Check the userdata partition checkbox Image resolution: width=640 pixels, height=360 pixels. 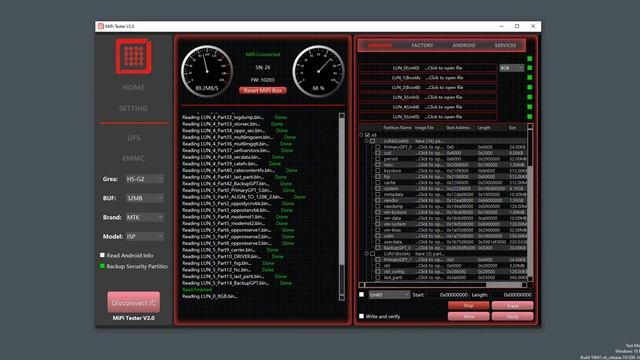[378, 242]
